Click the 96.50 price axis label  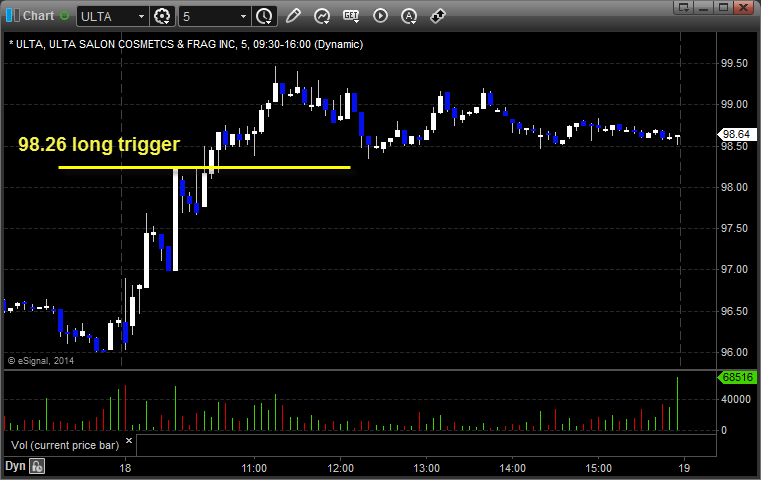click(x=734, y=311)
